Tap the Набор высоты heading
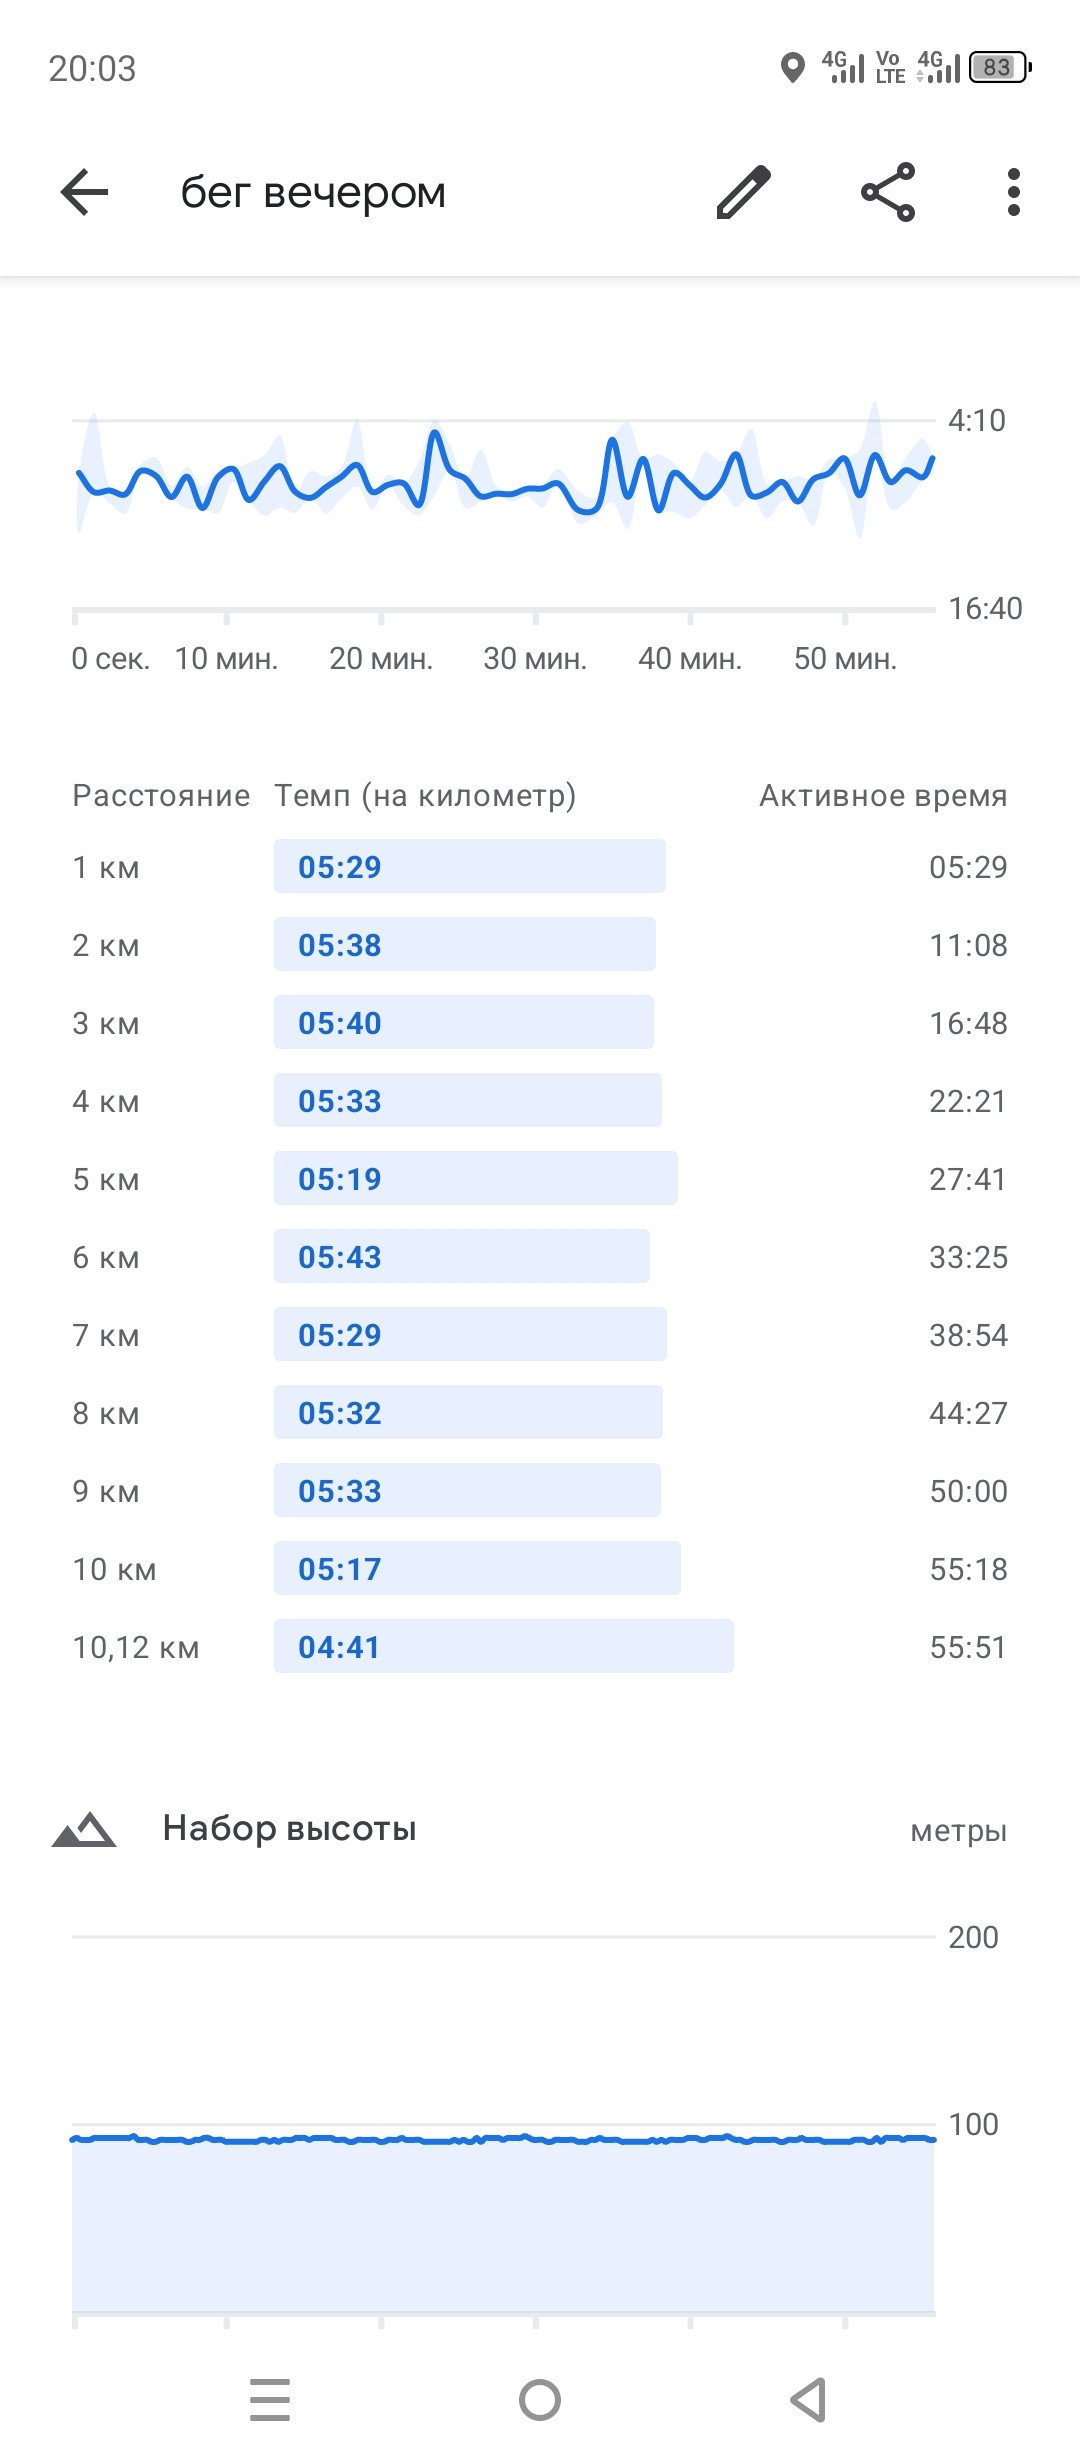This screenshot has width=1080, height=2460. click(x=289, y=1828)
